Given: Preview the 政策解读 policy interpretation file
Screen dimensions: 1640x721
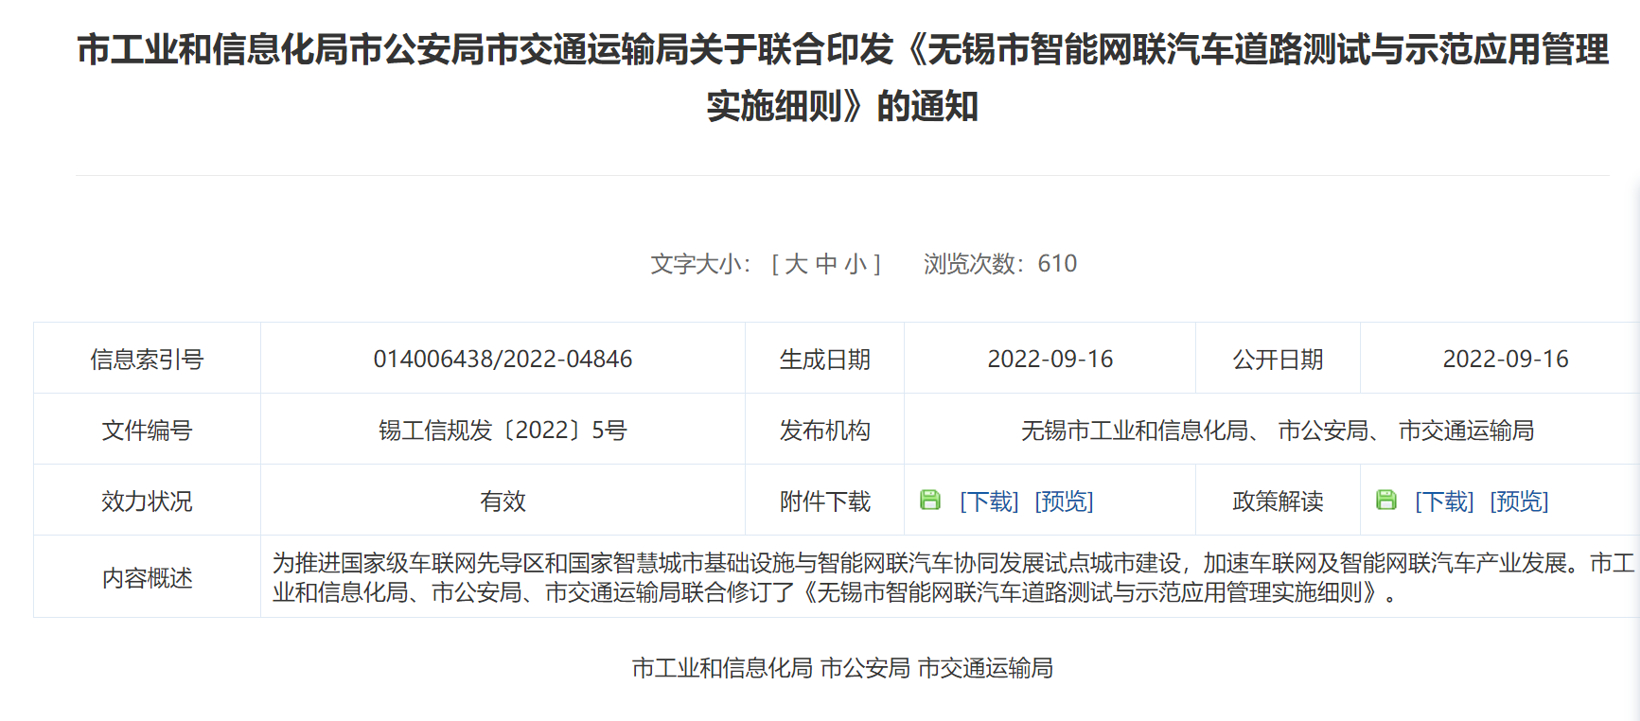Looking at the screenshot, I should pos(1519,501).
